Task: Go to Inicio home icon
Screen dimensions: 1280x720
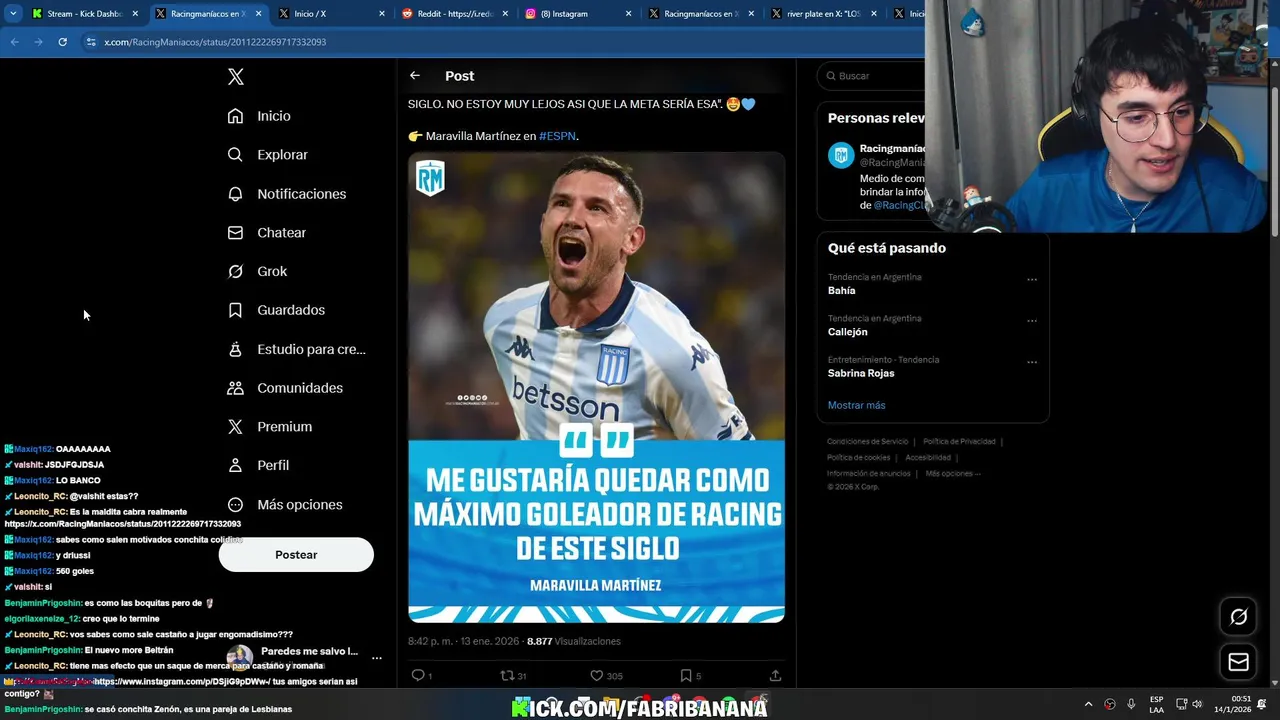Action: click(x=235, y=116)
